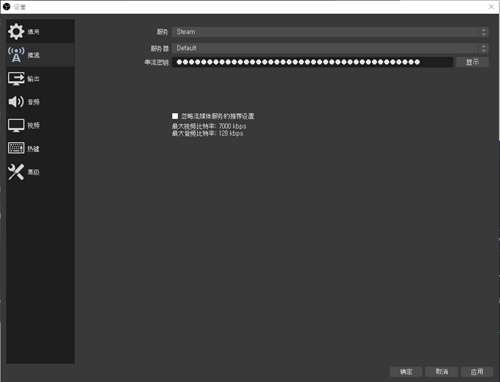Open the Service dropdown showing Steam
The width and height of the screenshot is (500, 382).
(330, 32)
